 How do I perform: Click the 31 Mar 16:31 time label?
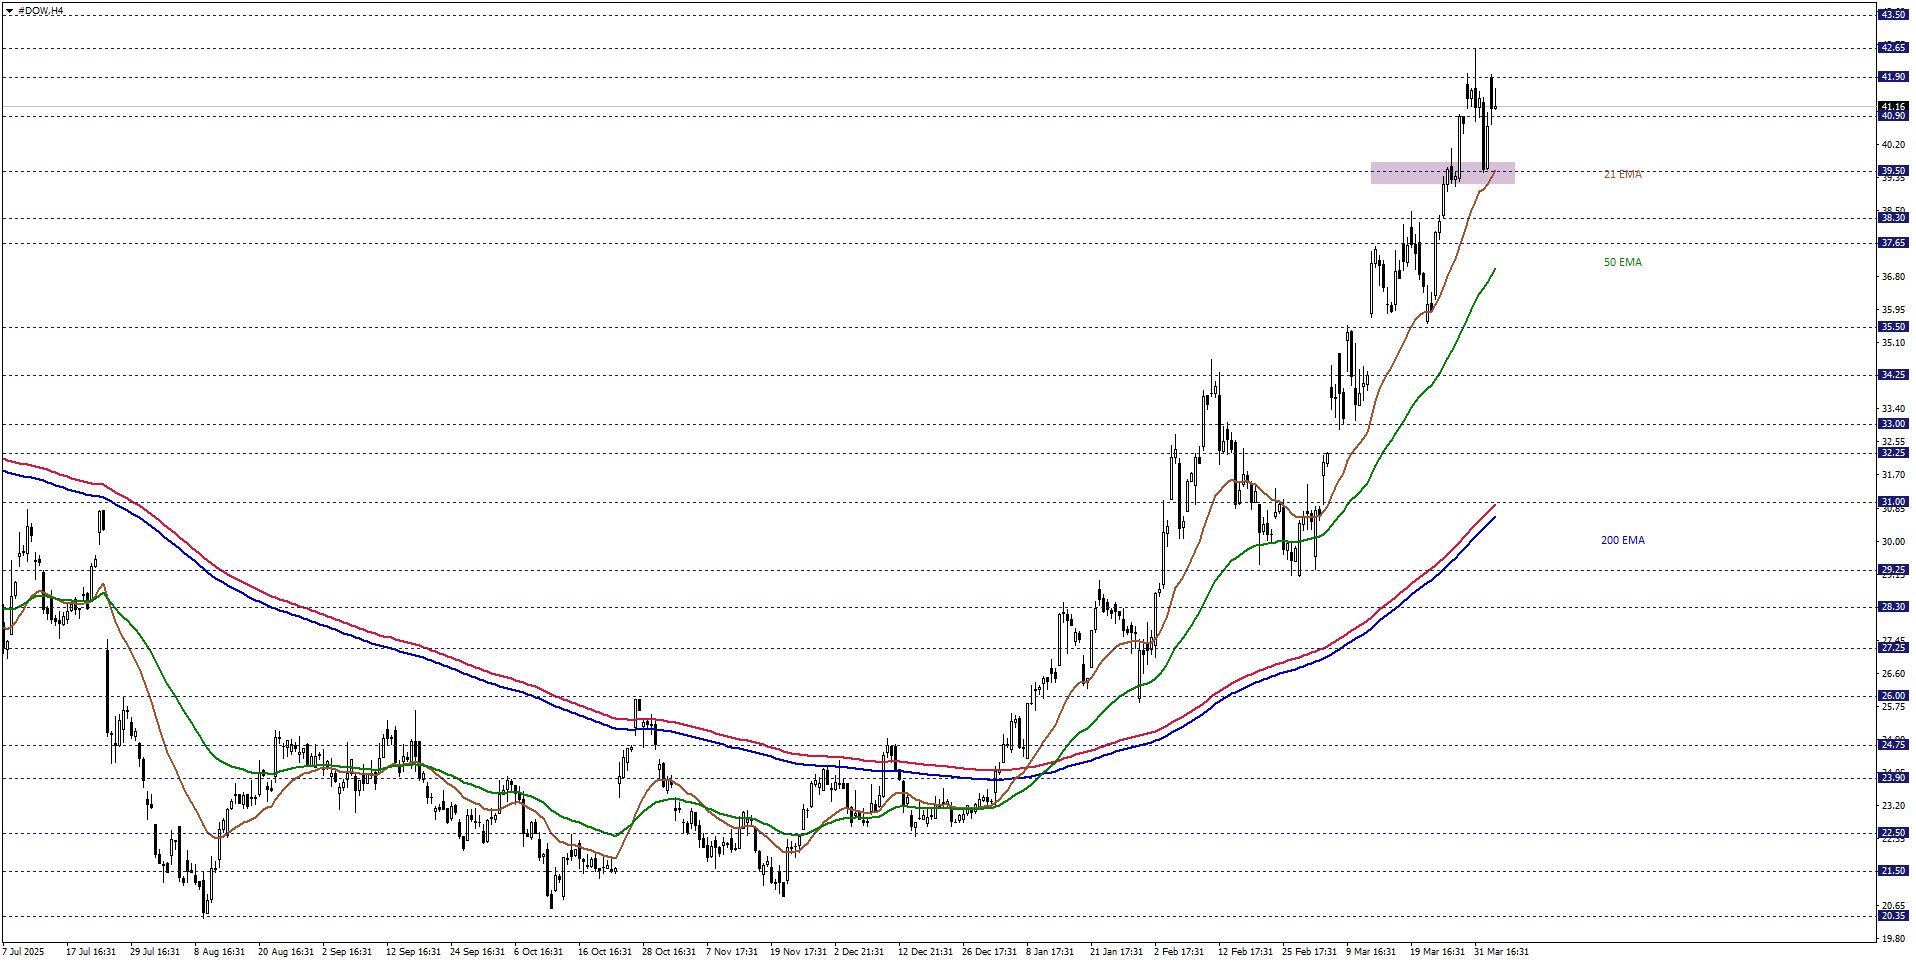1501,951
